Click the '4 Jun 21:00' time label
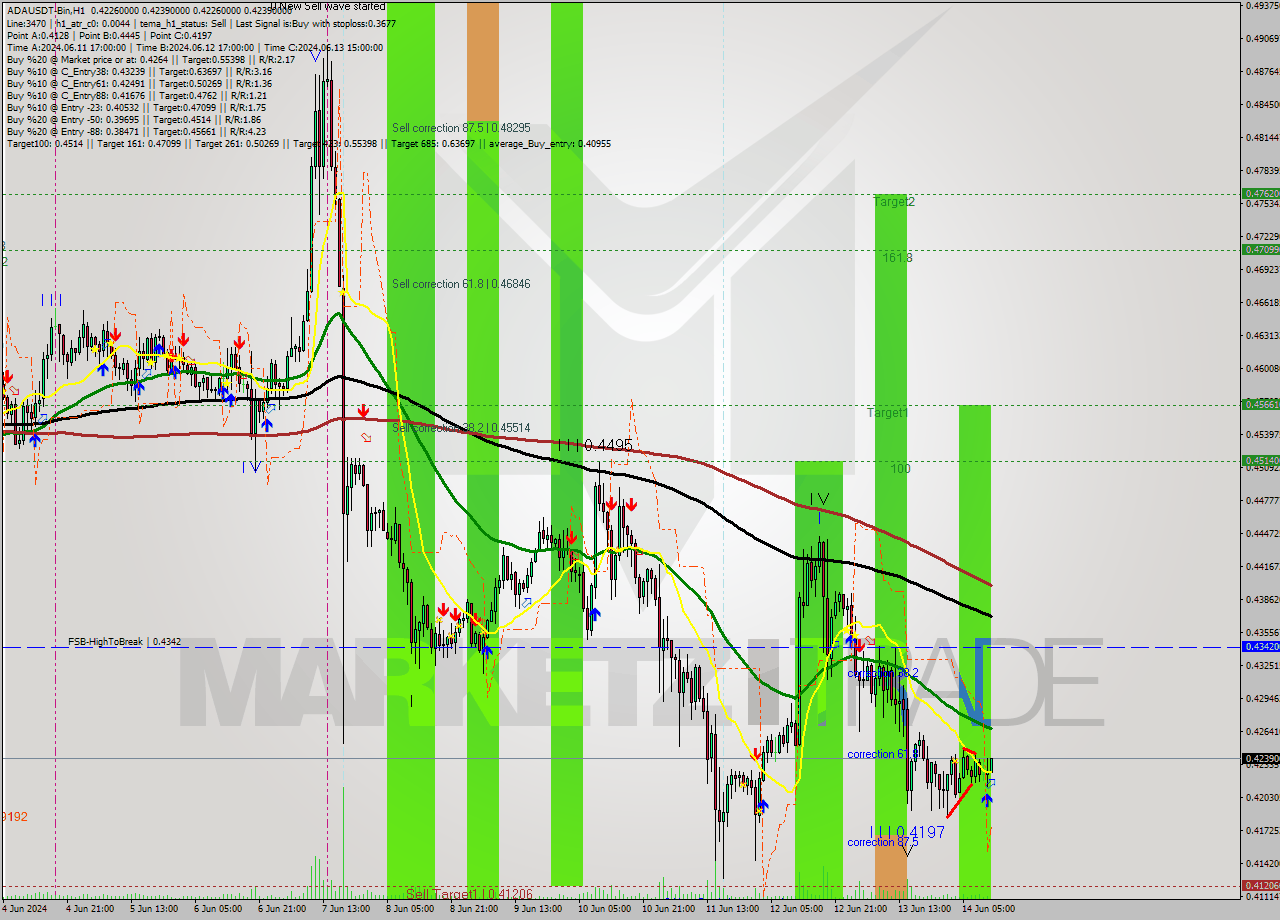 (89, 909)
